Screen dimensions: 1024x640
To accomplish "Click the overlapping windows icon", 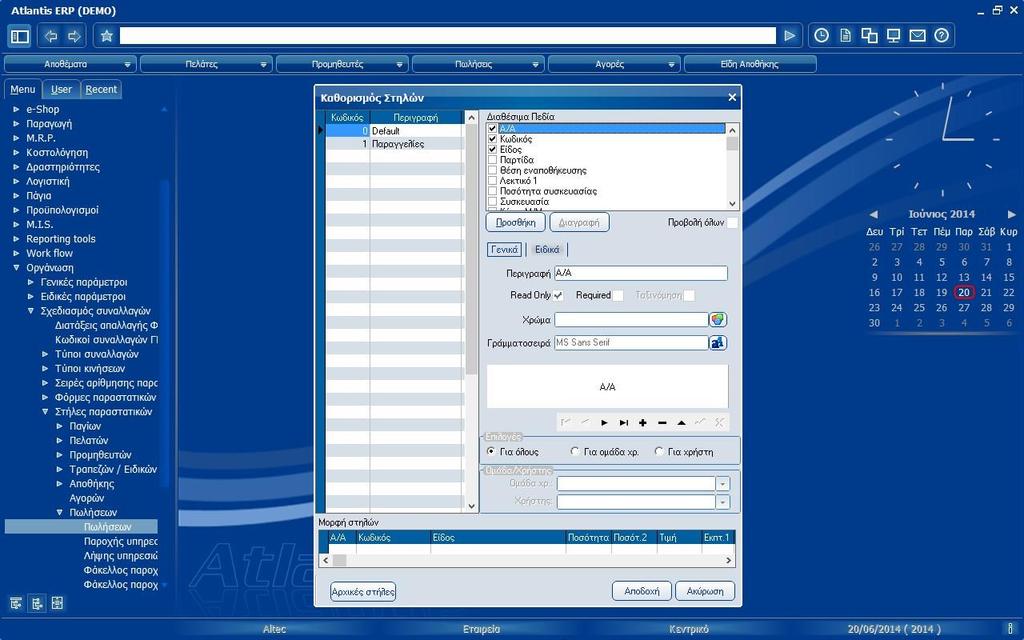I will [869, 36].
